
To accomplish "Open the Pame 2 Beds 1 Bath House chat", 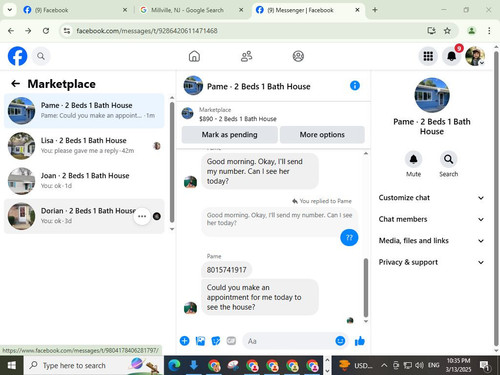I will click(84, 111).
